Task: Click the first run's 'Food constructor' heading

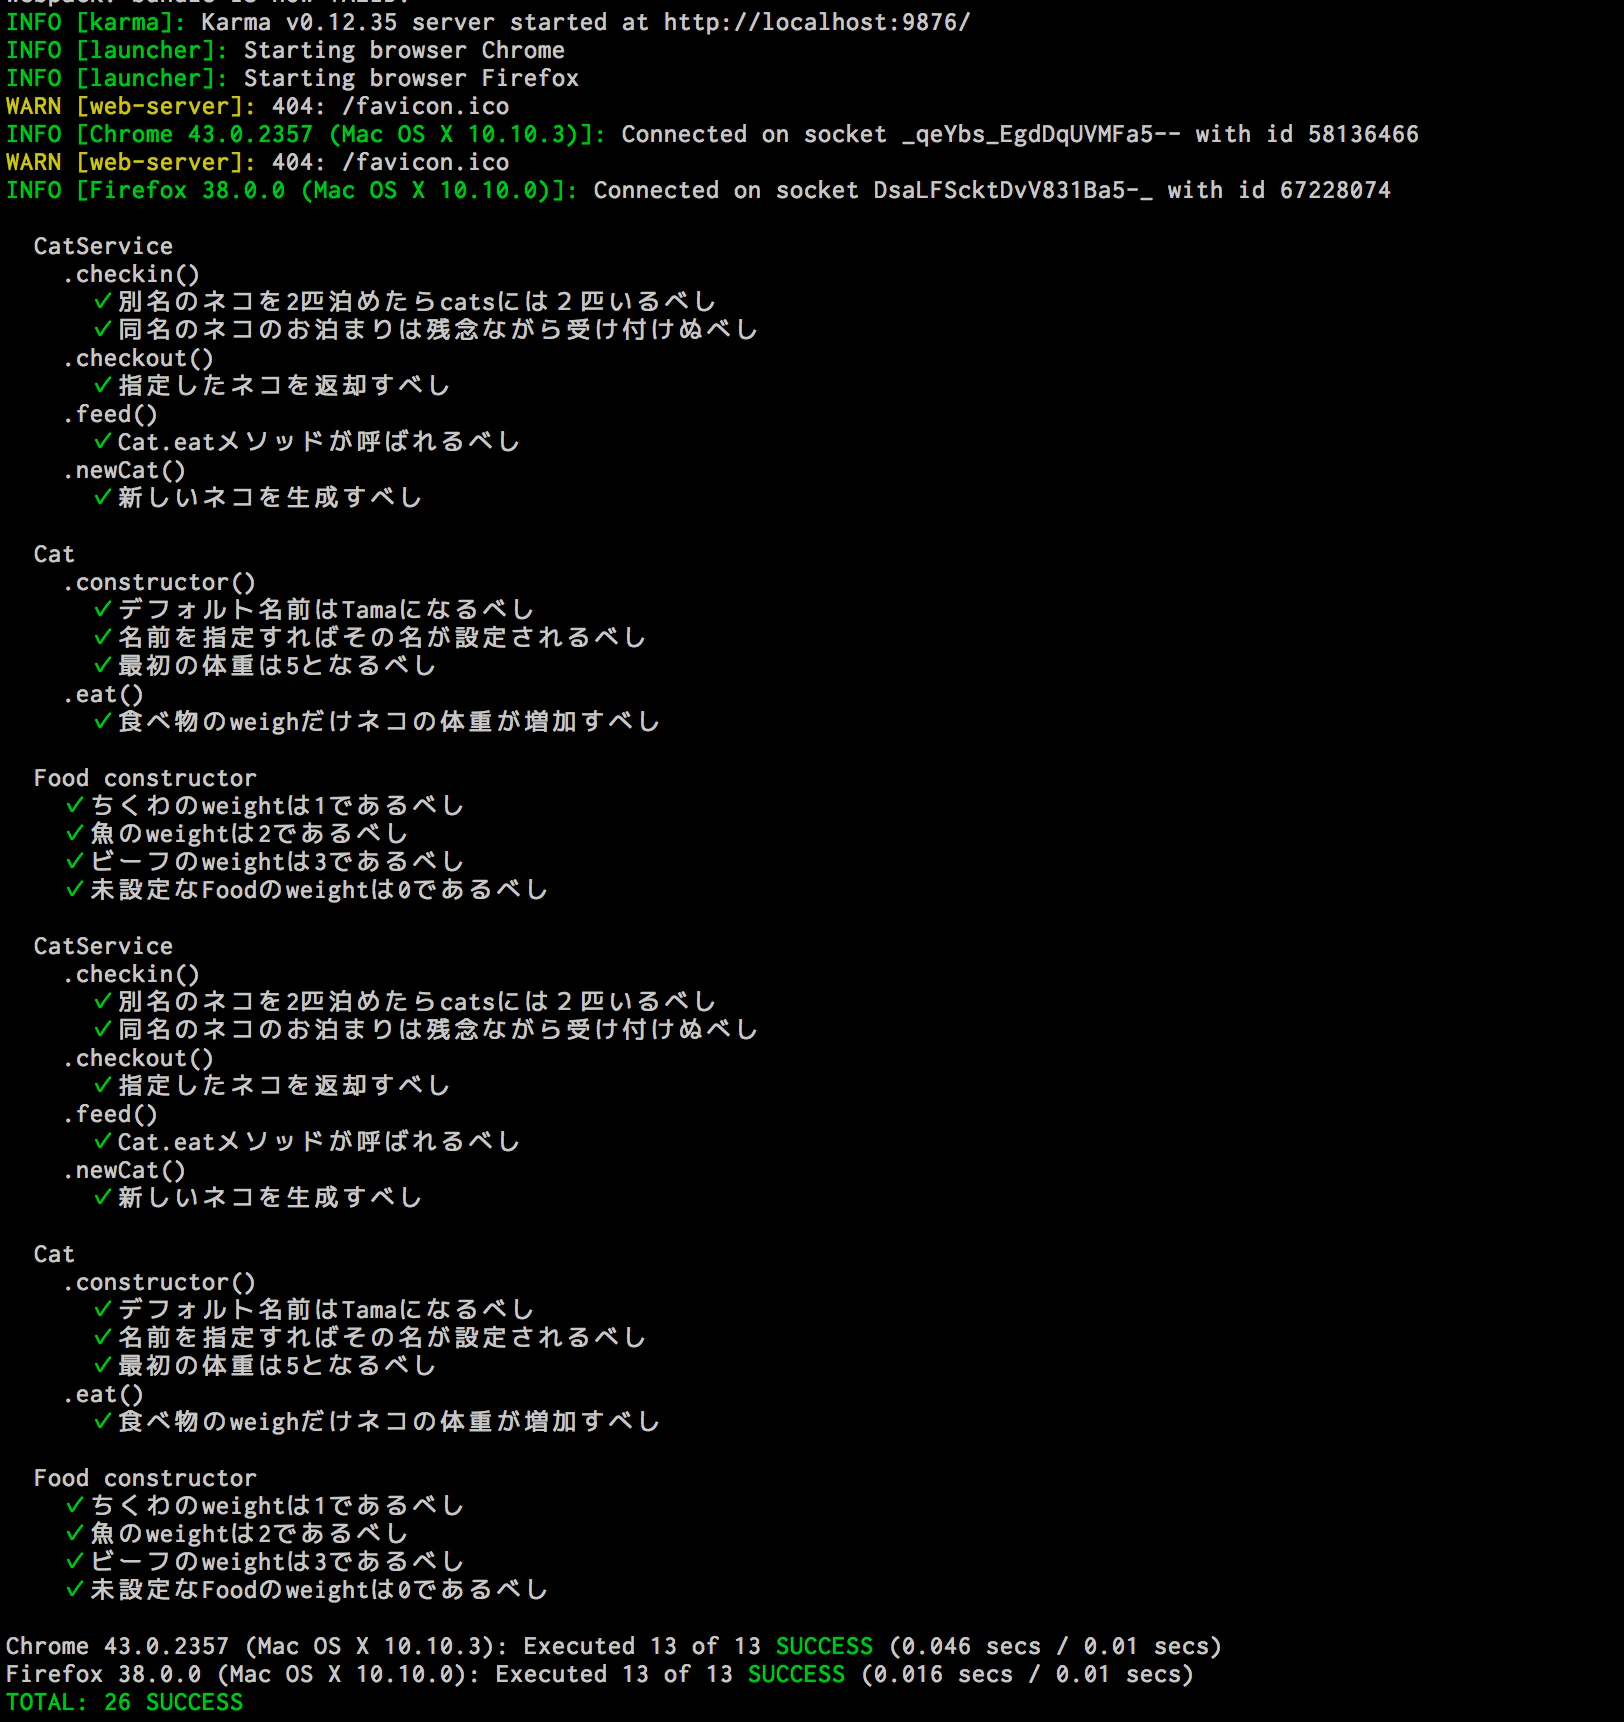Action: point(145,778)
